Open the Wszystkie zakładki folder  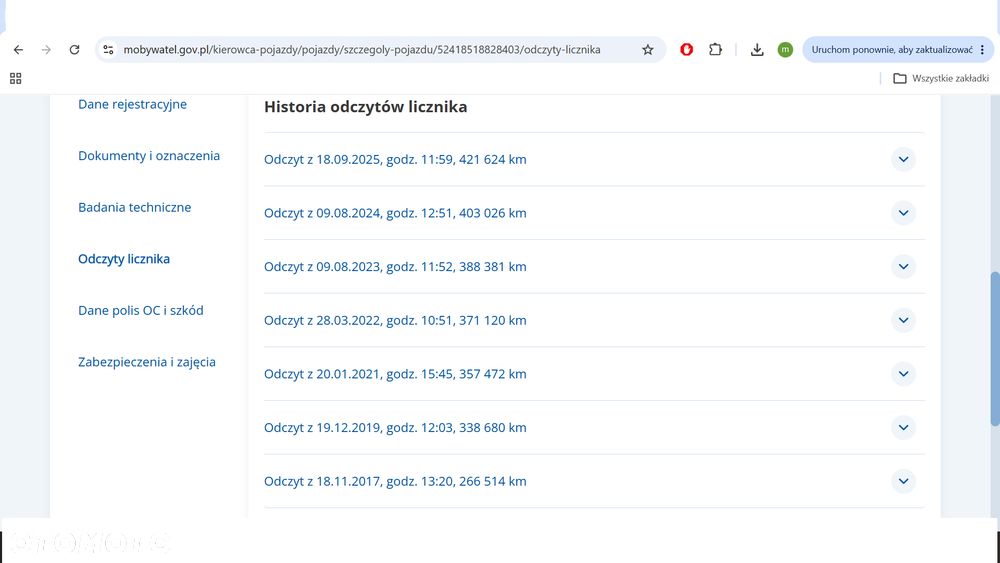(941, 78)
